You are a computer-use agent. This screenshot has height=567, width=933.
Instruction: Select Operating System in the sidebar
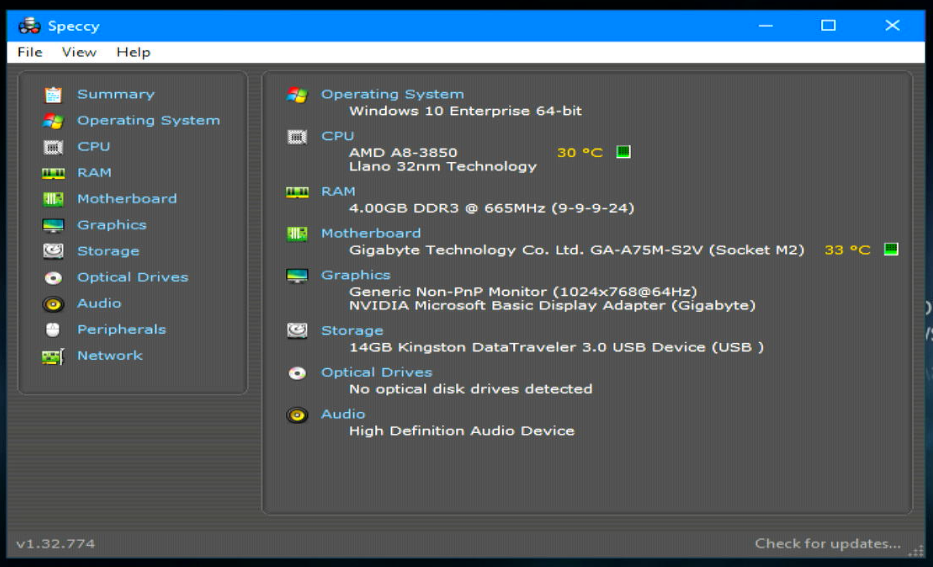click(149, 120)
